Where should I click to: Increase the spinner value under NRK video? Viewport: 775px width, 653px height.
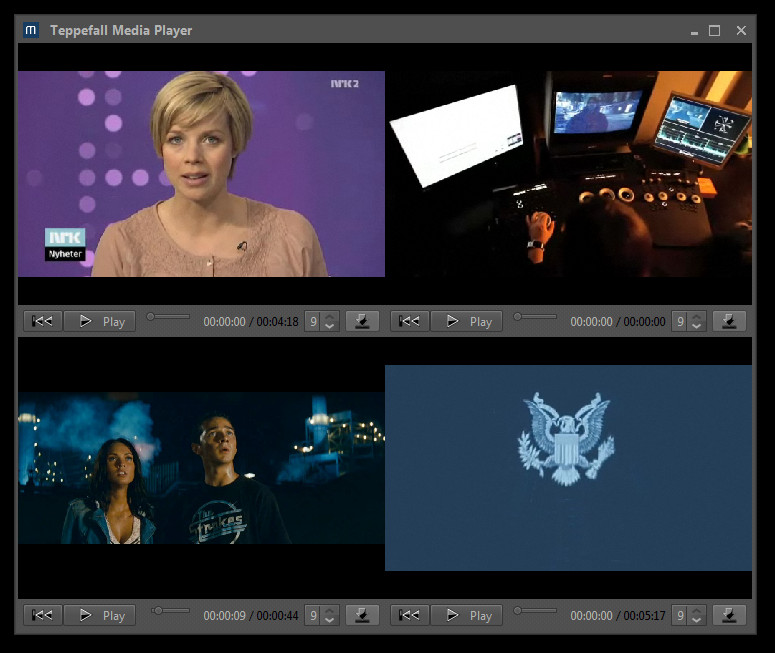(330, 316)
